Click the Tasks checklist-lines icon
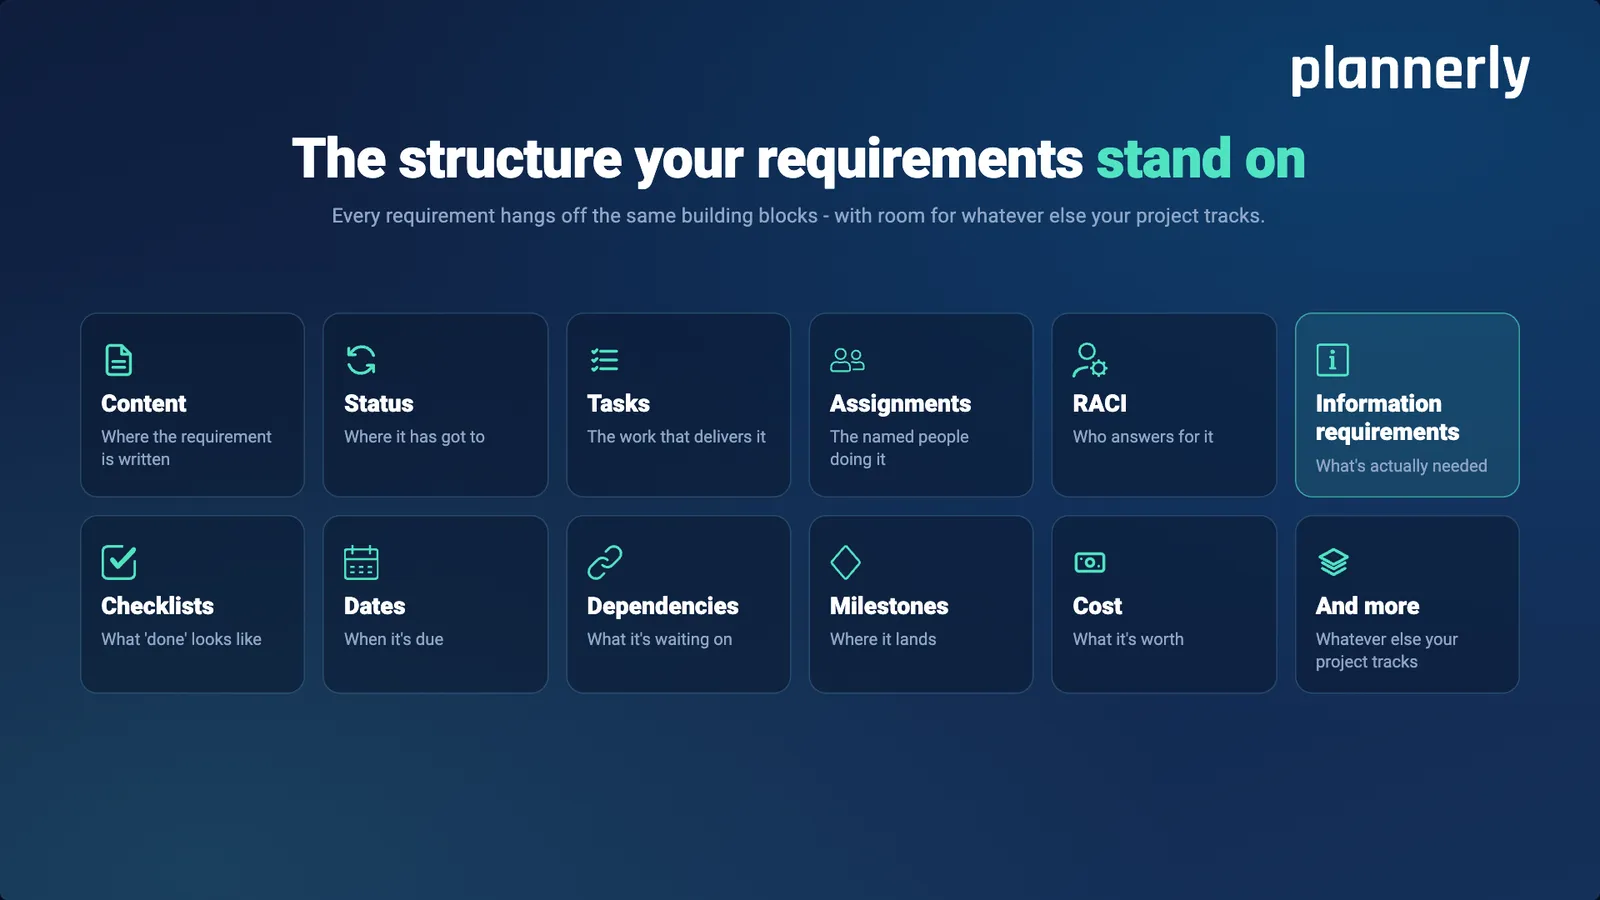Image resolution: width=1600 pixels, height=900 pixels. point(604,360)
